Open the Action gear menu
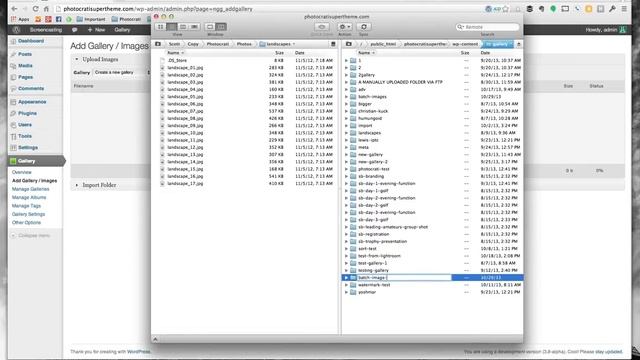The height and width of the screenshot is (360, 640). point(344,27)
